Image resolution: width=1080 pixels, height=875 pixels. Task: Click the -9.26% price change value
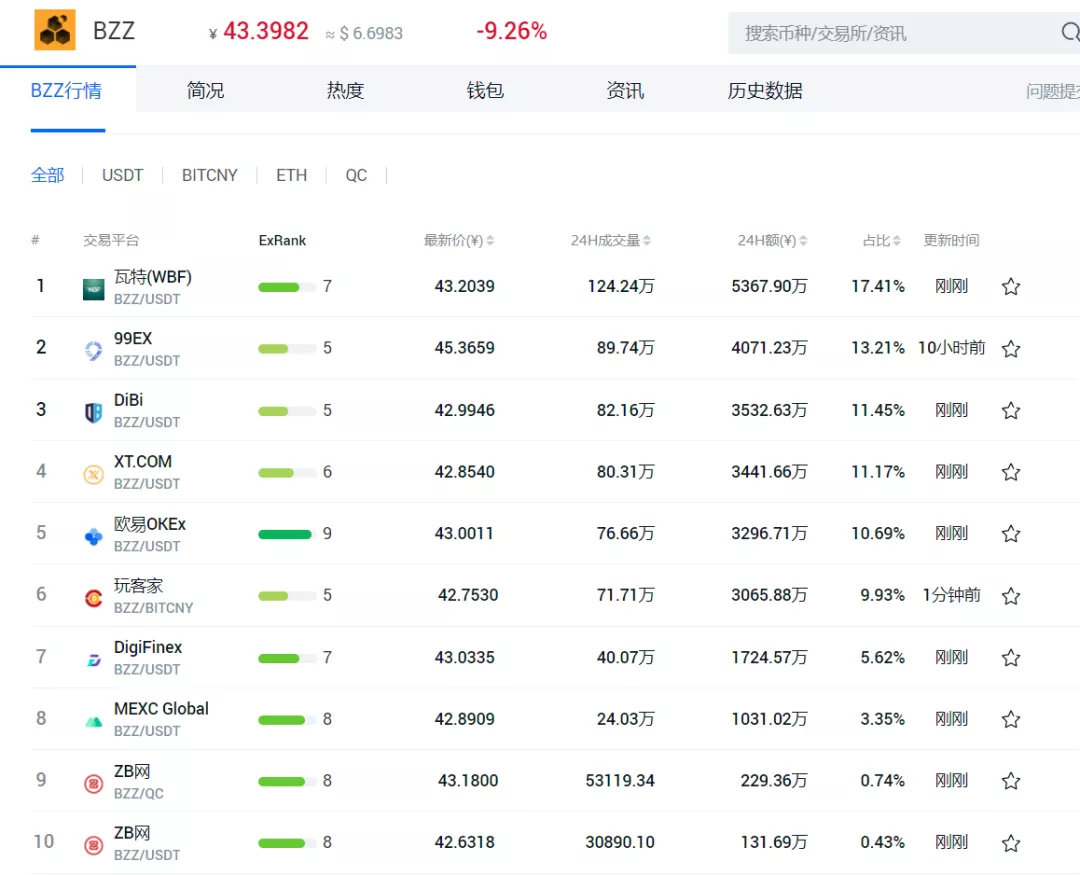pyautogui.click(x=512, y=31)
